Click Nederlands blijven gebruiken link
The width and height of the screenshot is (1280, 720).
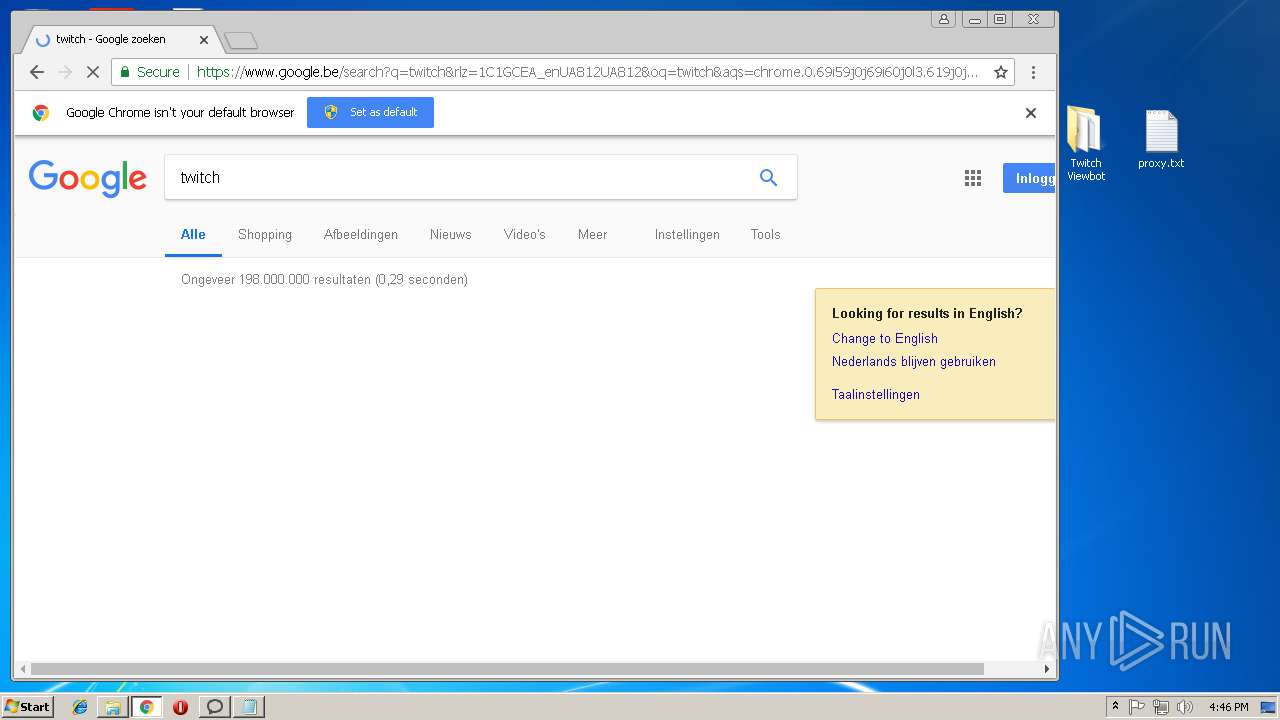click(914, 361)
